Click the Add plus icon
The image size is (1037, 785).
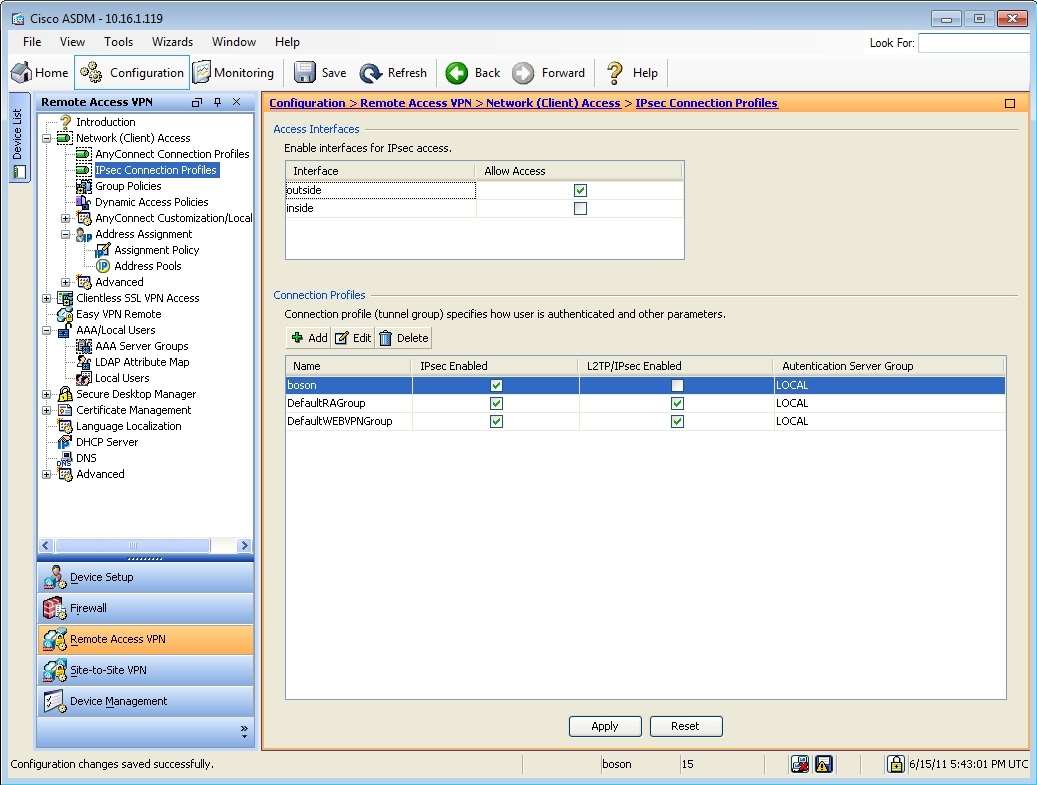(x=298, y=338)
